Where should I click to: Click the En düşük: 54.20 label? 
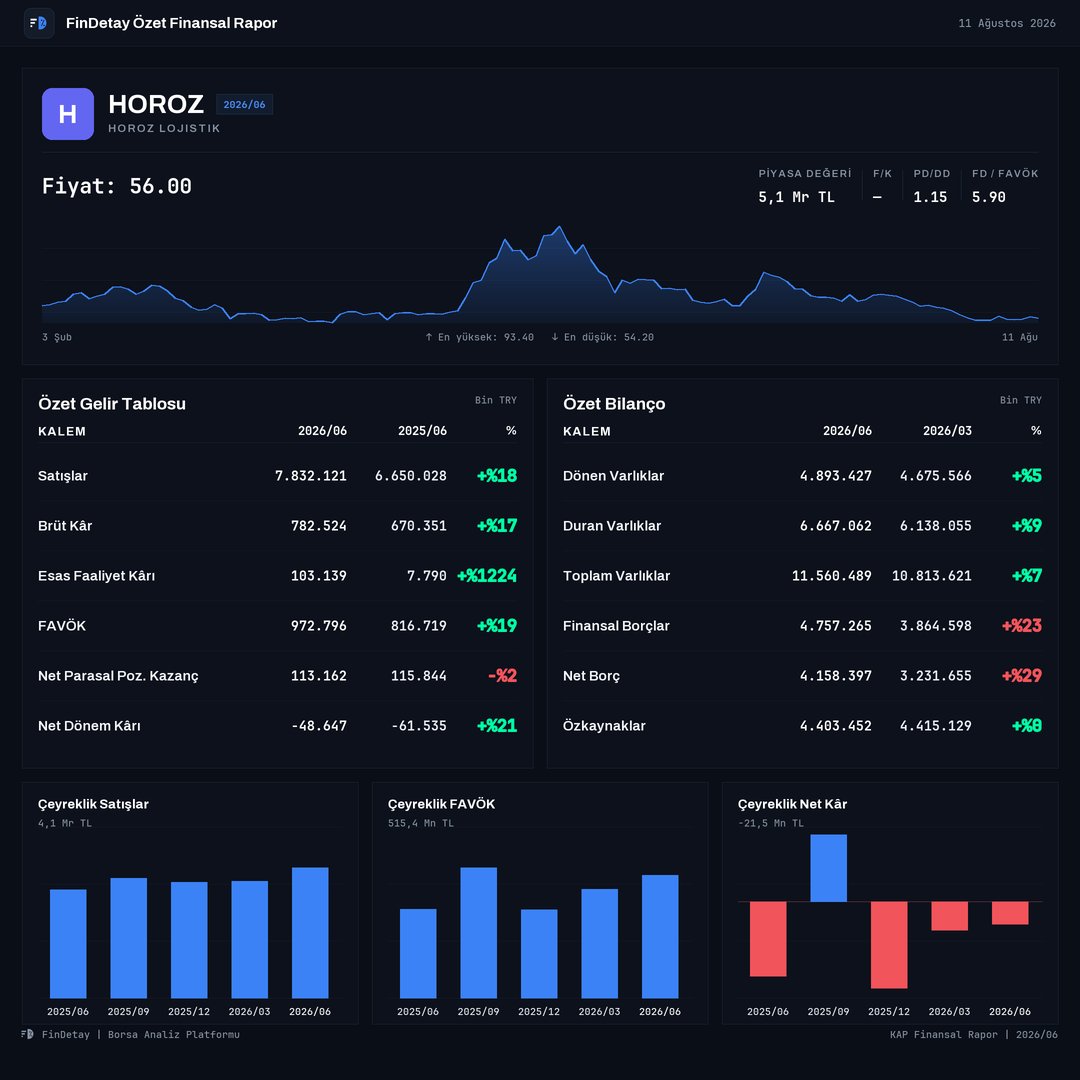(603, 337)
